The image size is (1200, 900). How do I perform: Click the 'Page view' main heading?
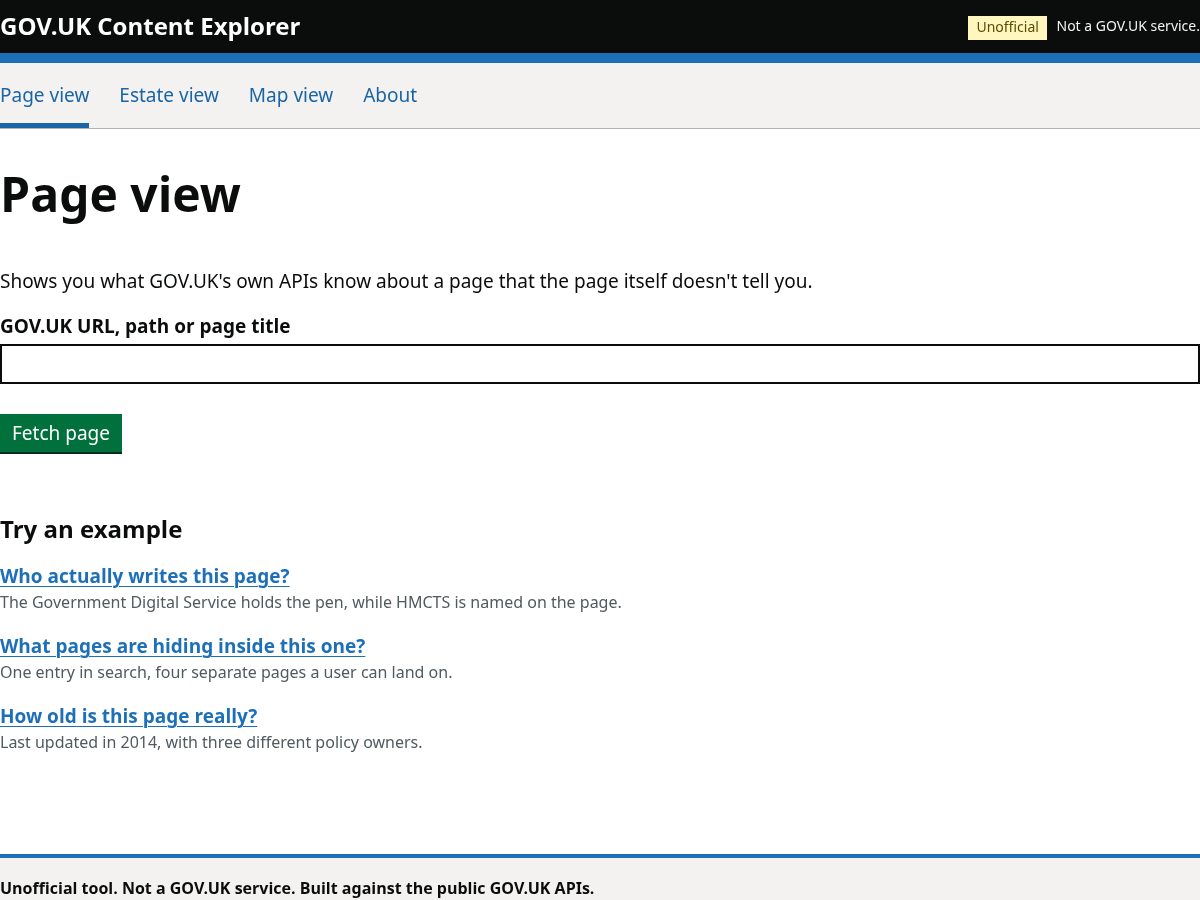coord(120,194)
